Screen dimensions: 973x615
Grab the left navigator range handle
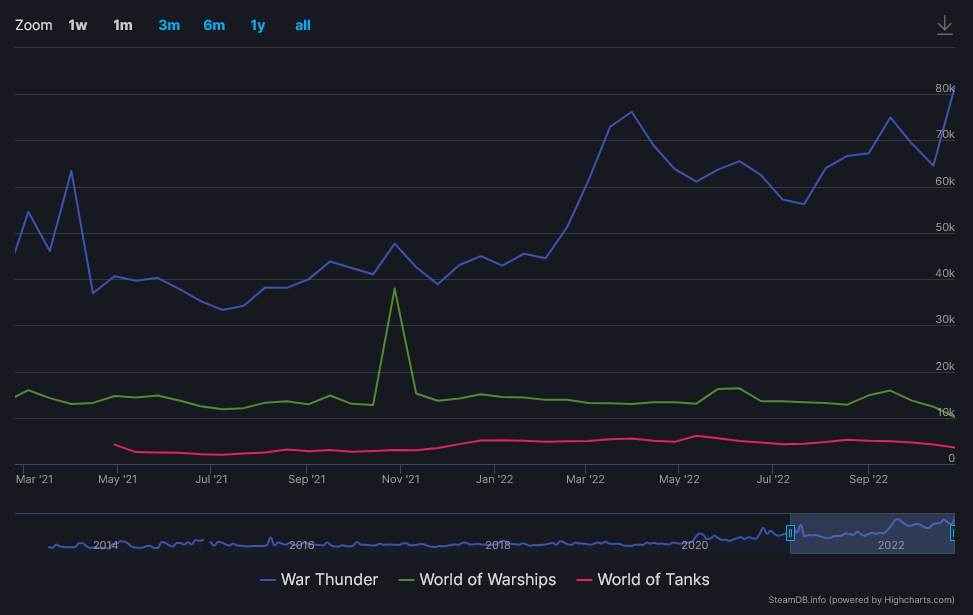pos(790,532)
